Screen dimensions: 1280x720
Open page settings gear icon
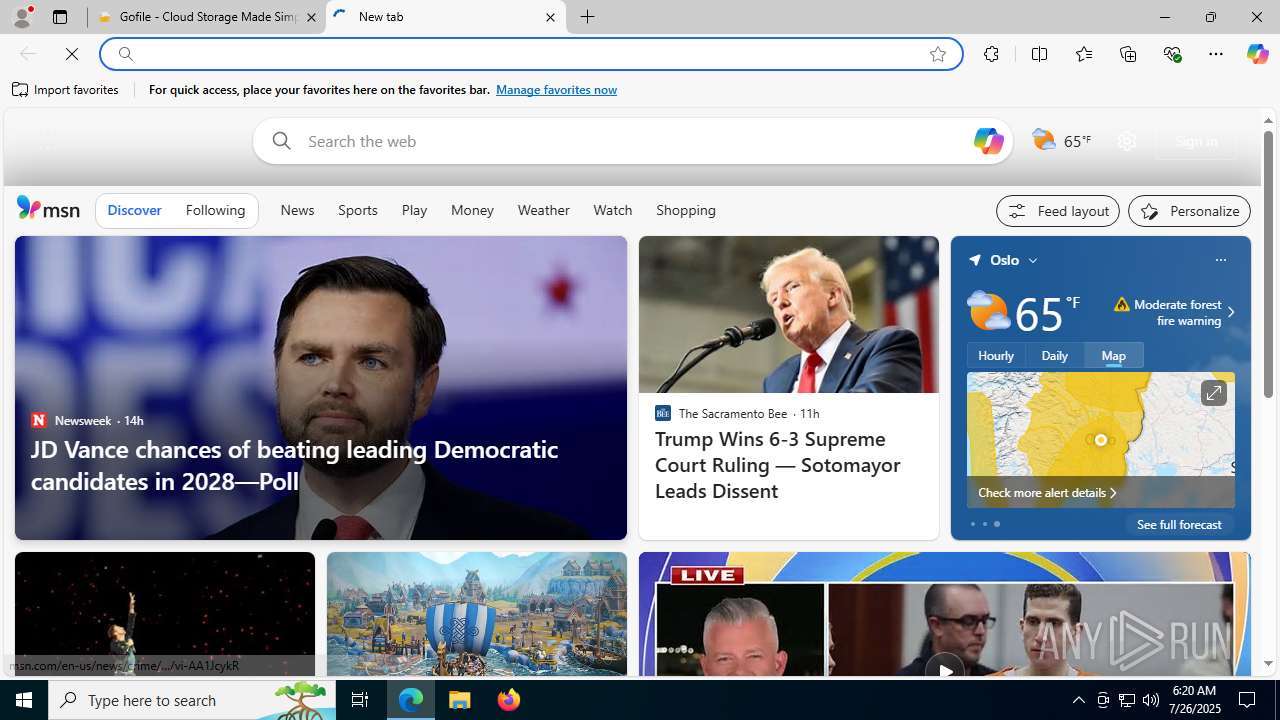(1127, 141)
